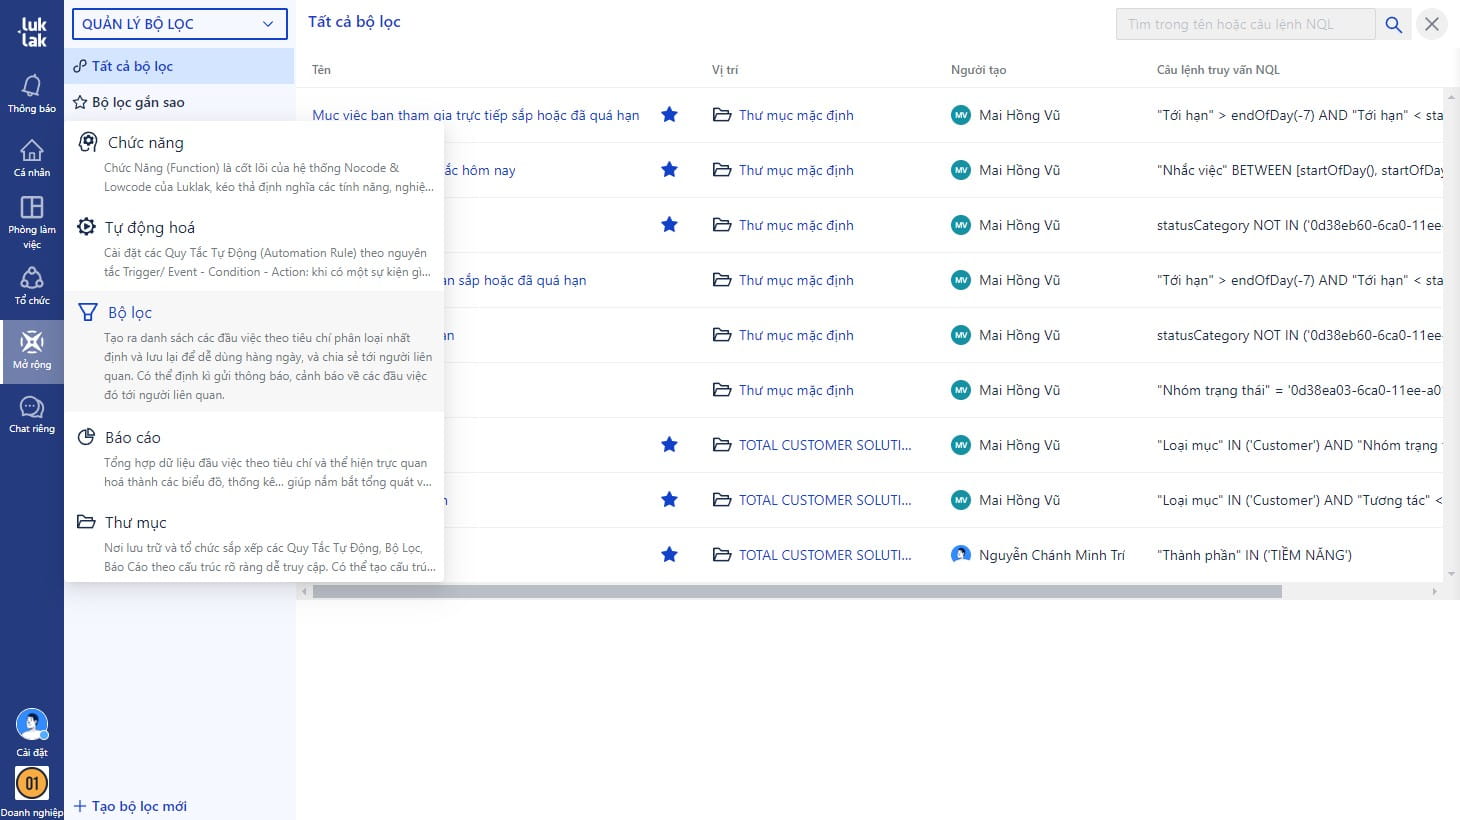Open Phòng làm việc workspace icon
The height and width of the screenshot is (820, 1460).
coord(32,208)
